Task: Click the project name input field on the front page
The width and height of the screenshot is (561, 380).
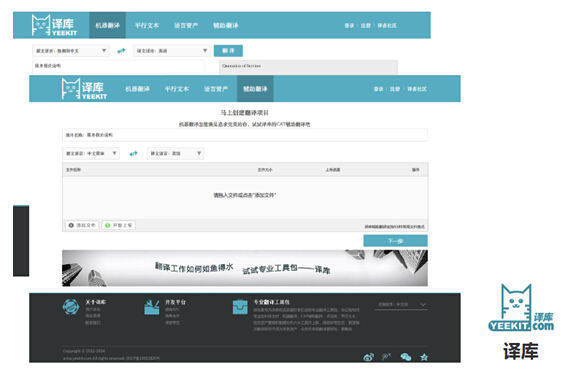Action: coord(245,135)
